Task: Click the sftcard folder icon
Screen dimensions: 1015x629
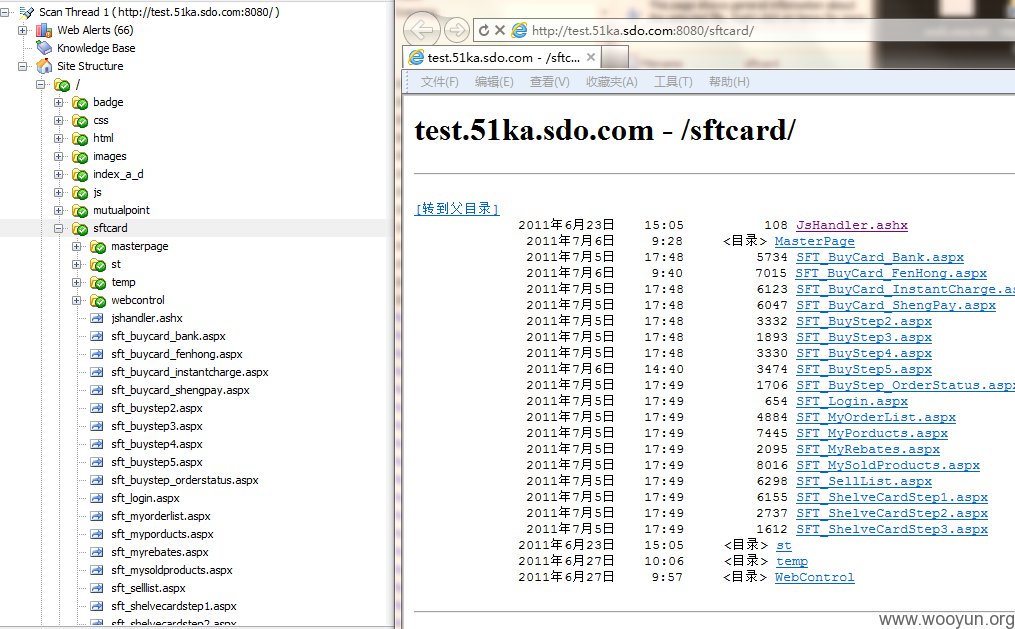Action: click(x=80, y=229)
